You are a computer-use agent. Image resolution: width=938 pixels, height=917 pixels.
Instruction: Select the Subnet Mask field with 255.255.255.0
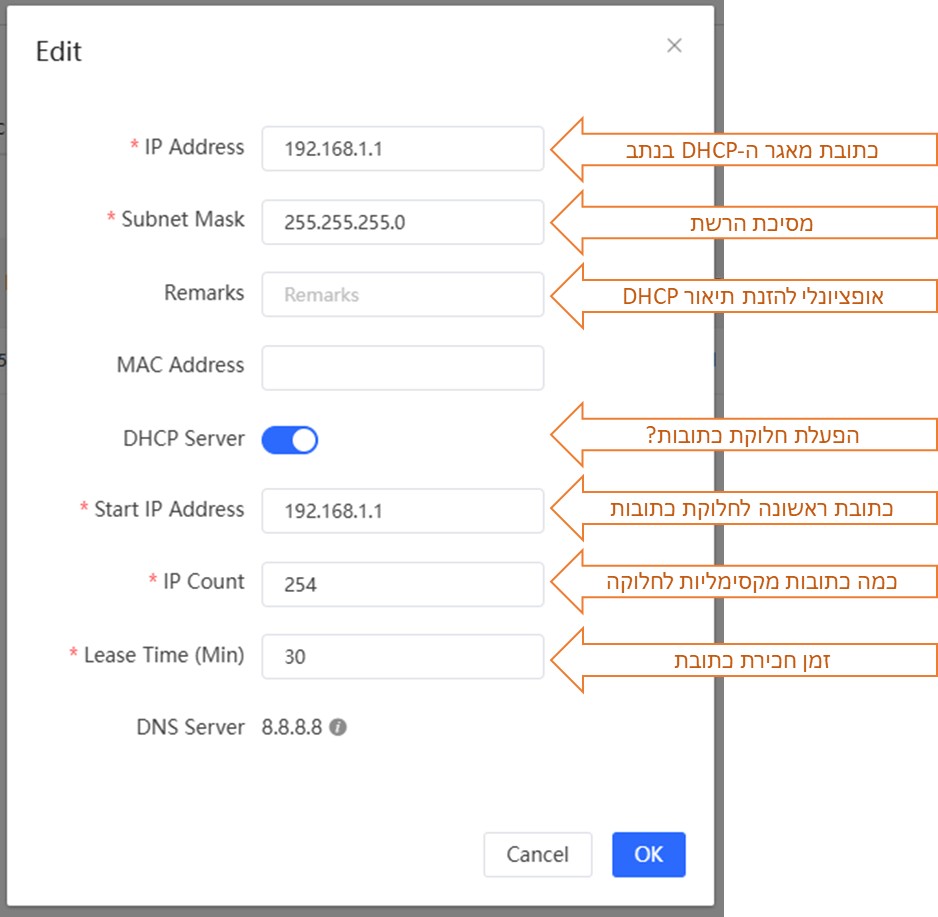click(x=402, y=222)
